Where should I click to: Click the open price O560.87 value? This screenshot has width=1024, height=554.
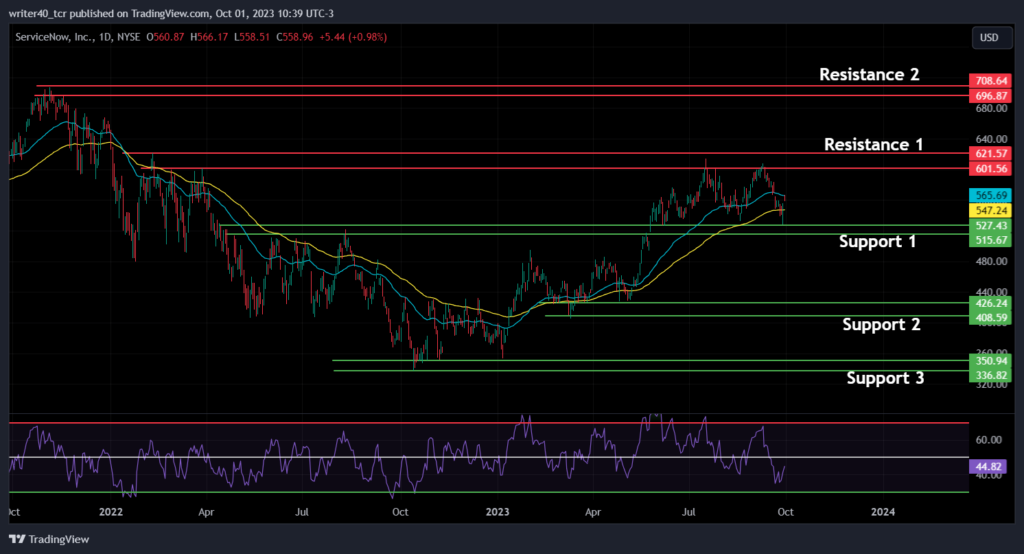point(165,37)
